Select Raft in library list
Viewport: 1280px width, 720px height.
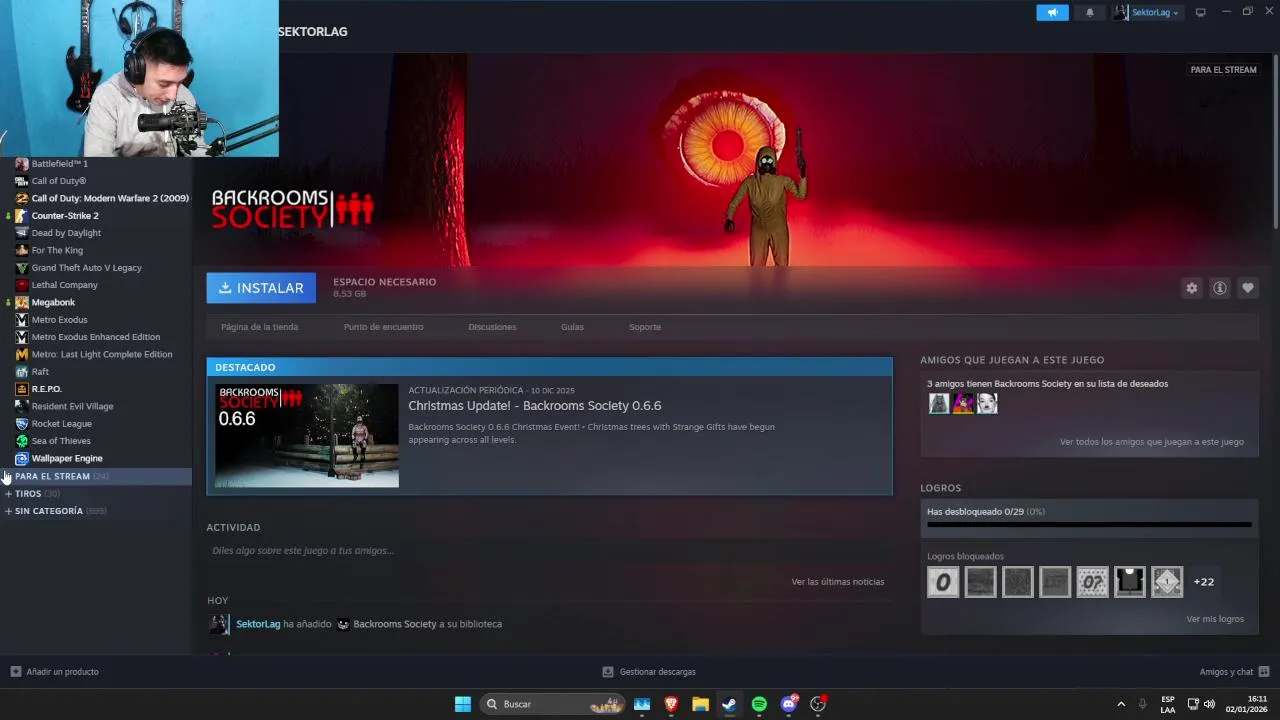40,372
